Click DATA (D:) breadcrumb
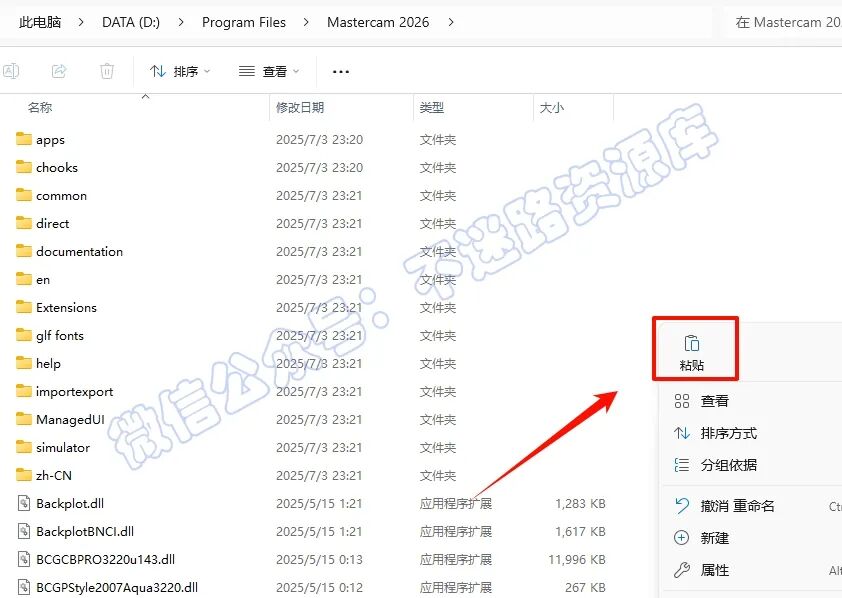 tap(131, 22)
